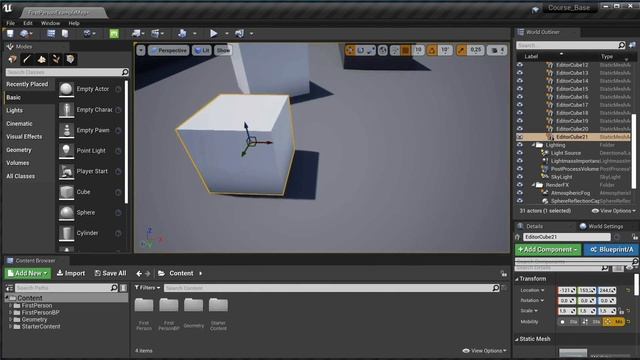
Task: Open camera speed setting in viewport
Action: (x=497, y=50)
